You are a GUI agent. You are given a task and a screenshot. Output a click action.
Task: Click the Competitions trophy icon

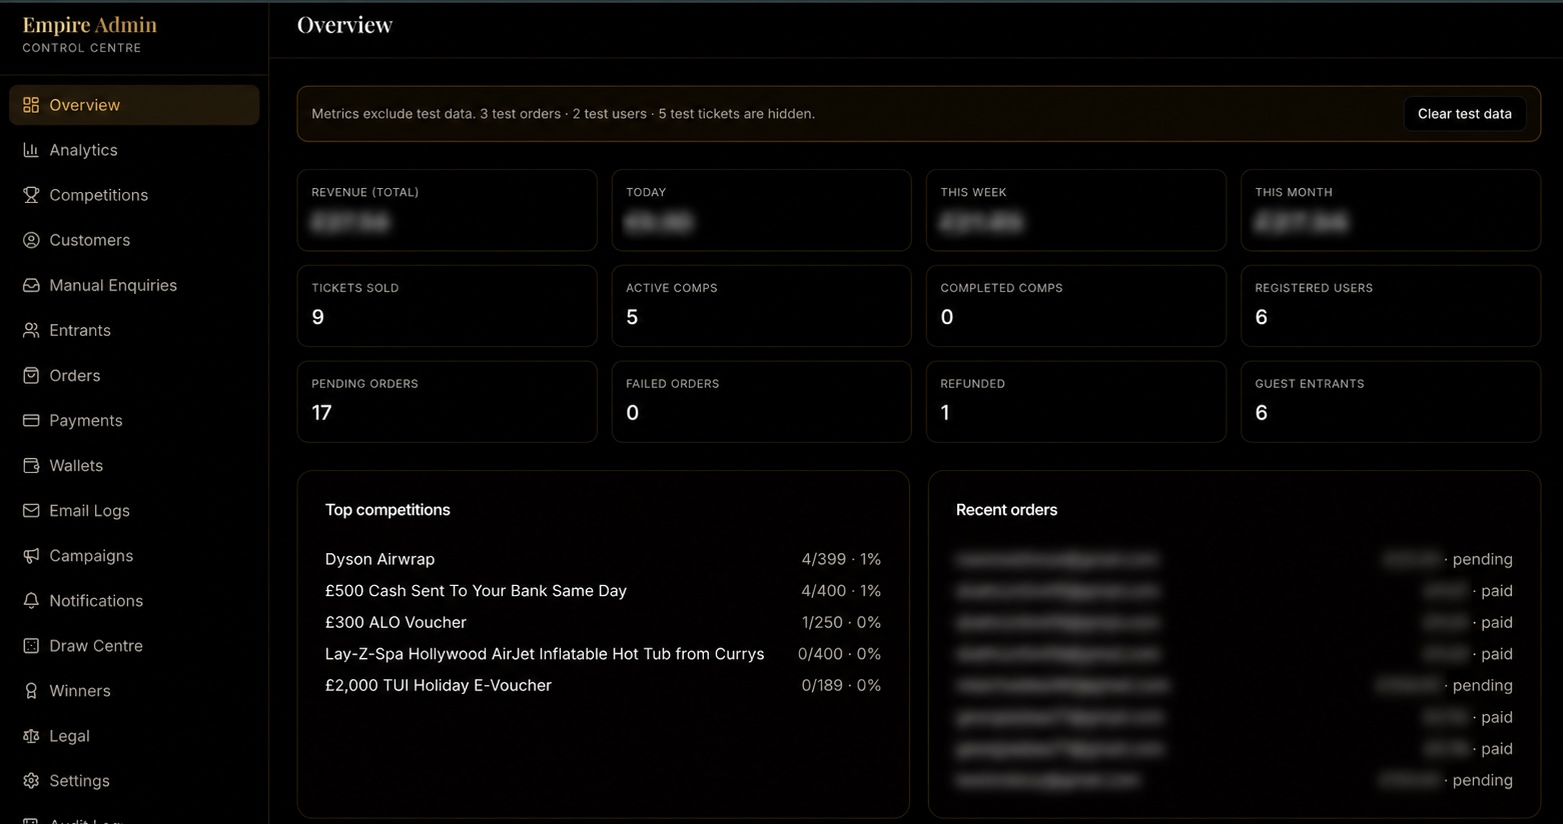tap(31, 195)
